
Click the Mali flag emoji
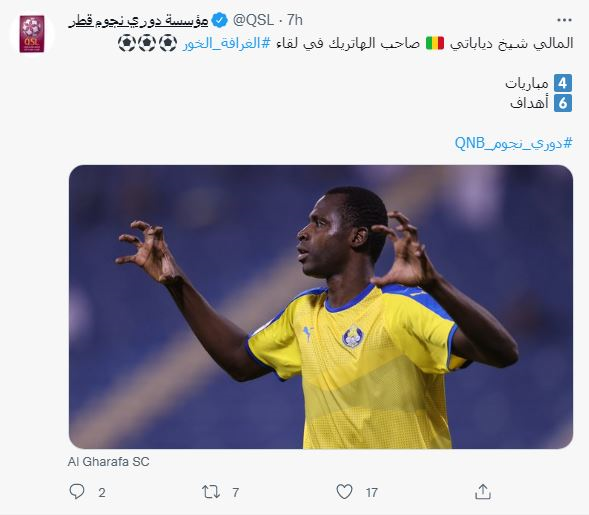435,43
